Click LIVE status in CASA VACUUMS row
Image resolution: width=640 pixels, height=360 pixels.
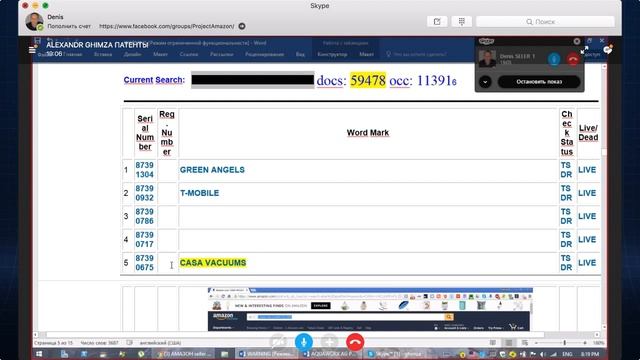[587, 263]
